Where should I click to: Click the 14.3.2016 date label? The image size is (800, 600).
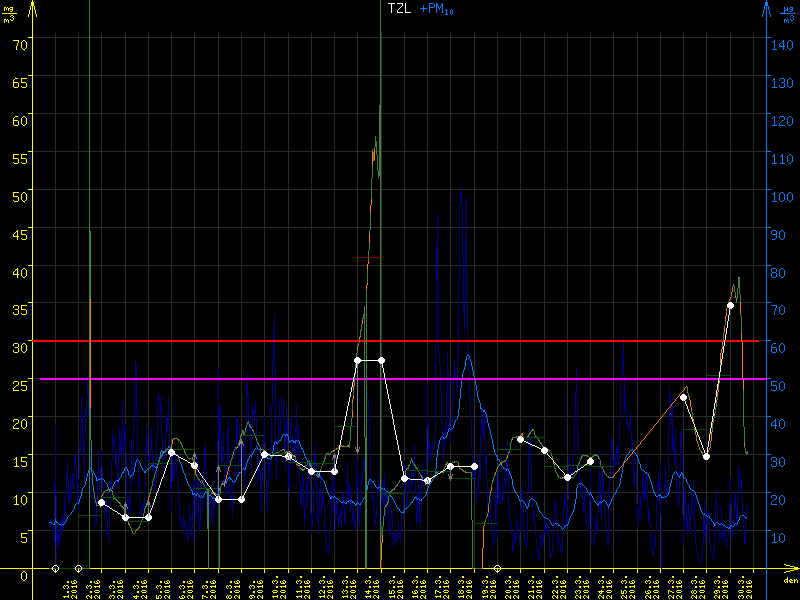point(369,585)
